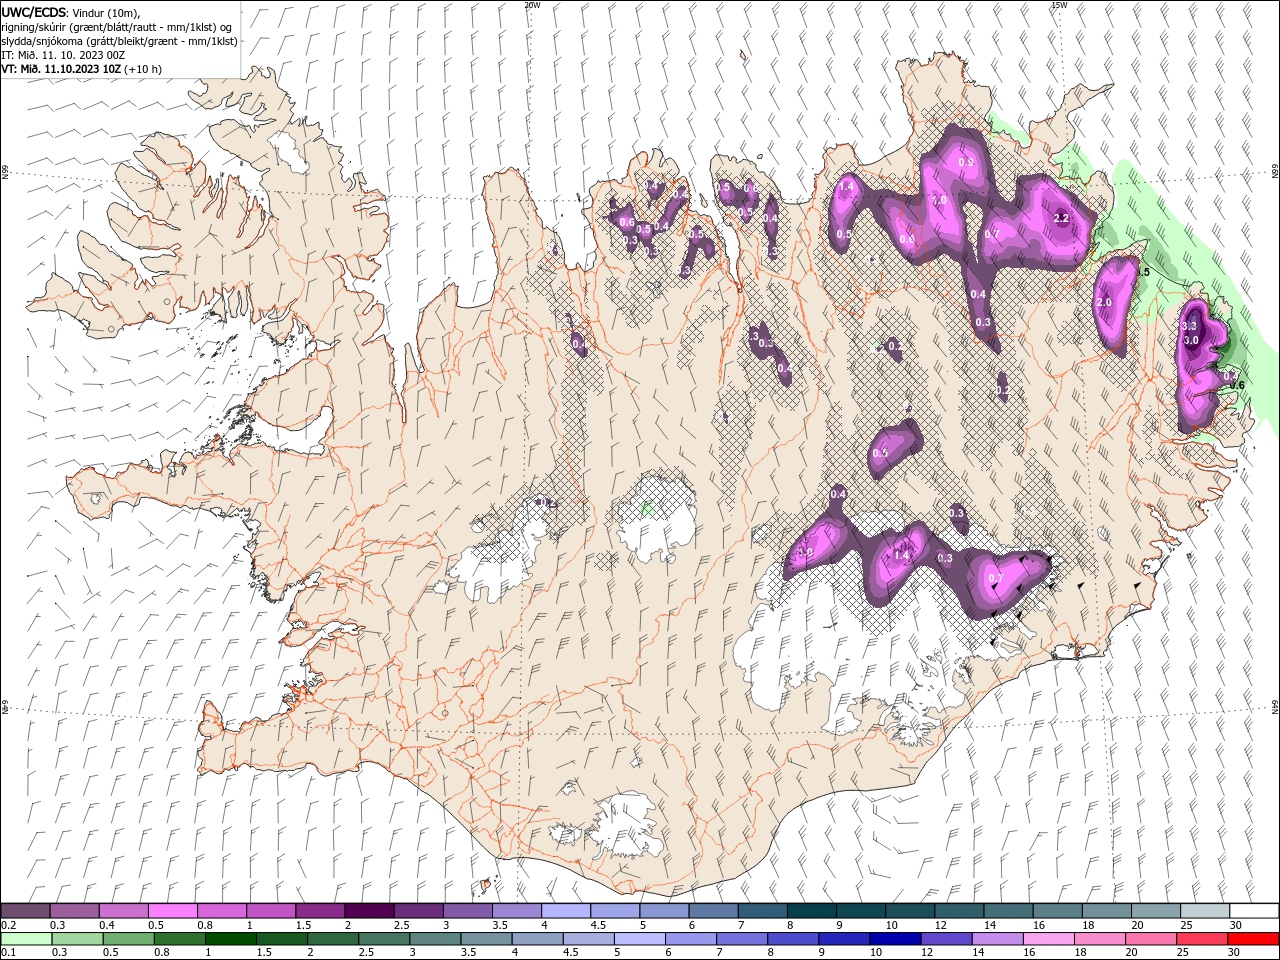Click the palest green rain swatch between 0.1 and 0.3

26,939
